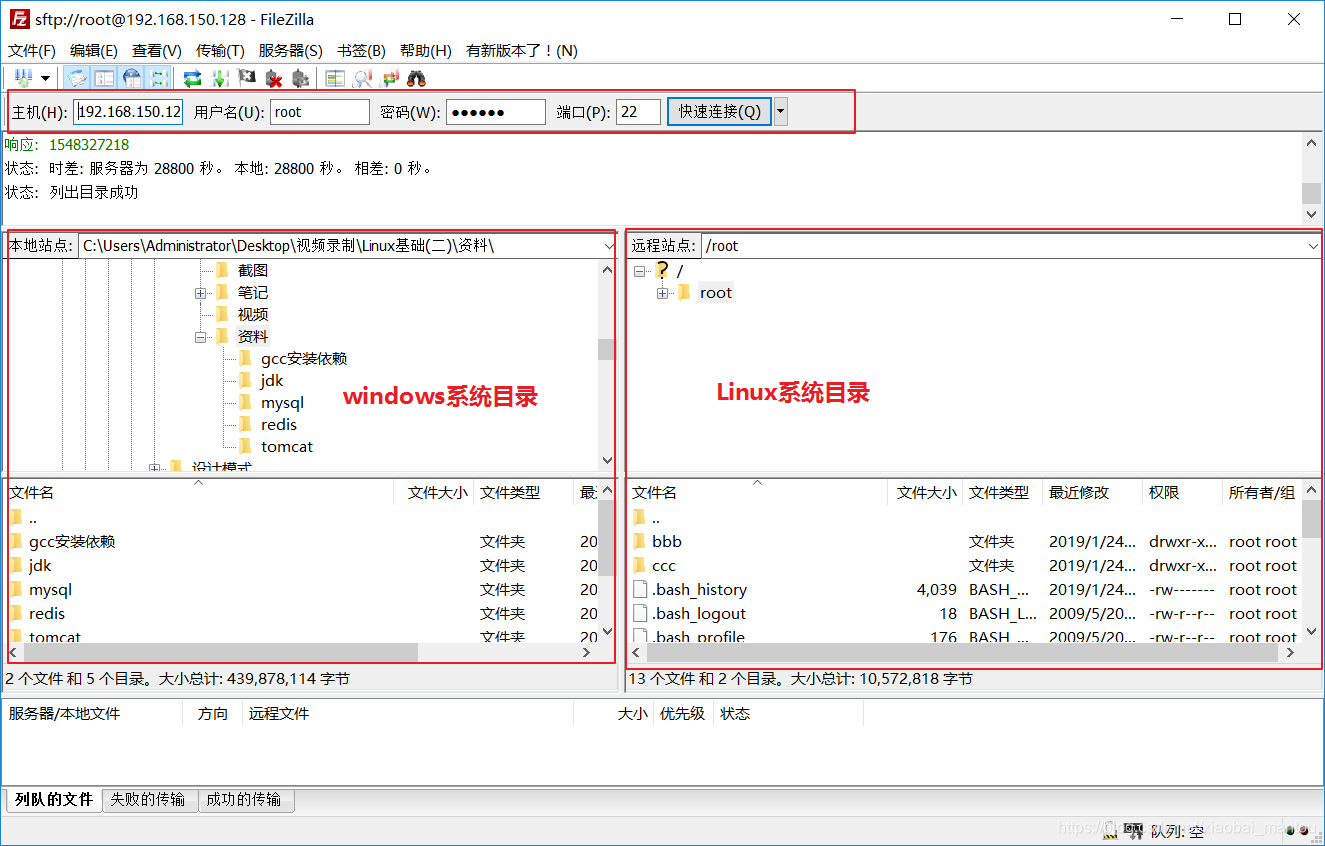Open the Site Manager dropdown arrow

45,78
